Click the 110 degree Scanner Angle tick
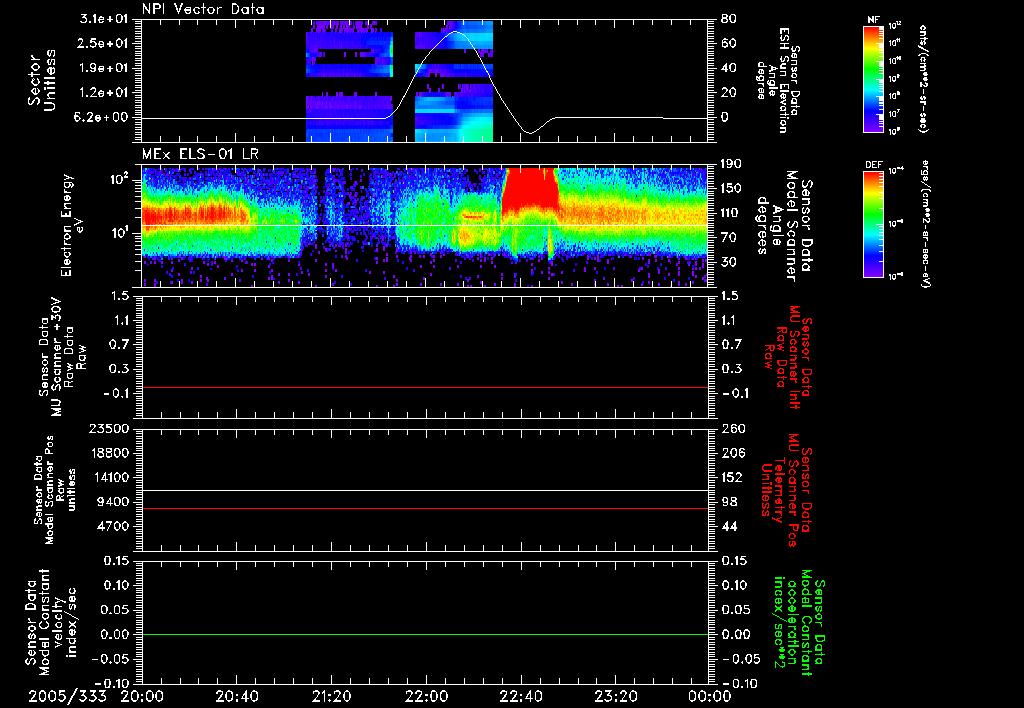This screenshot has width=1024, height=708. point(731,213)
